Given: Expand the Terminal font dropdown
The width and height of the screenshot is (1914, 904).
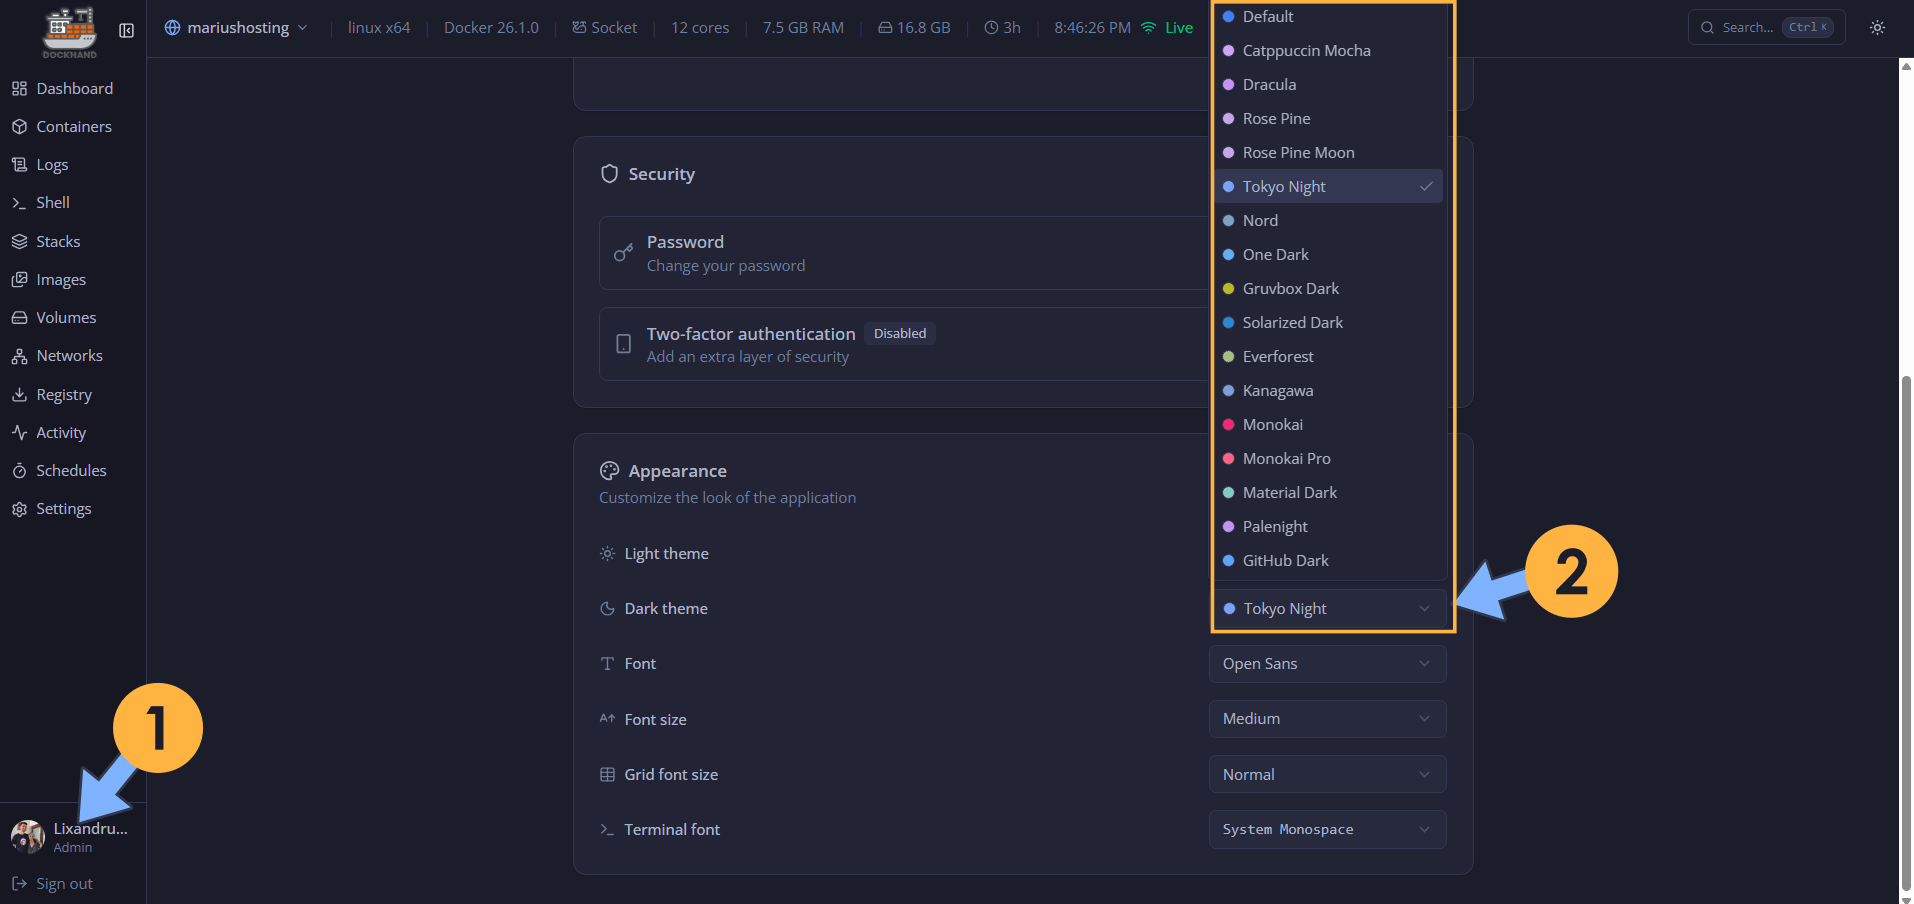Looking at the screenshot, I should pos(1326,830).
